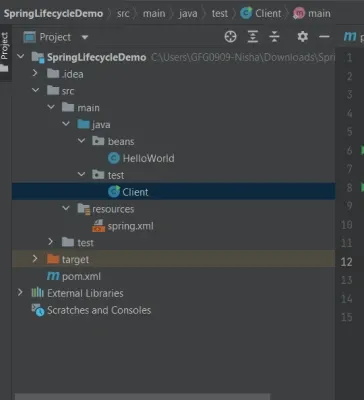Collapse the src folder

(x=35, y=90)
